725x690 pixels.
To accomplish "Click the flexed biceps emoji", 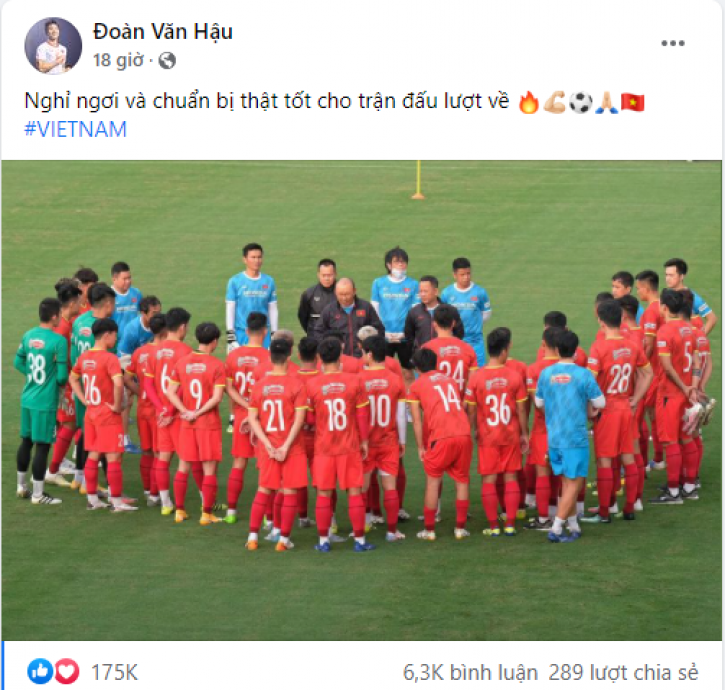I will (554, 102).
